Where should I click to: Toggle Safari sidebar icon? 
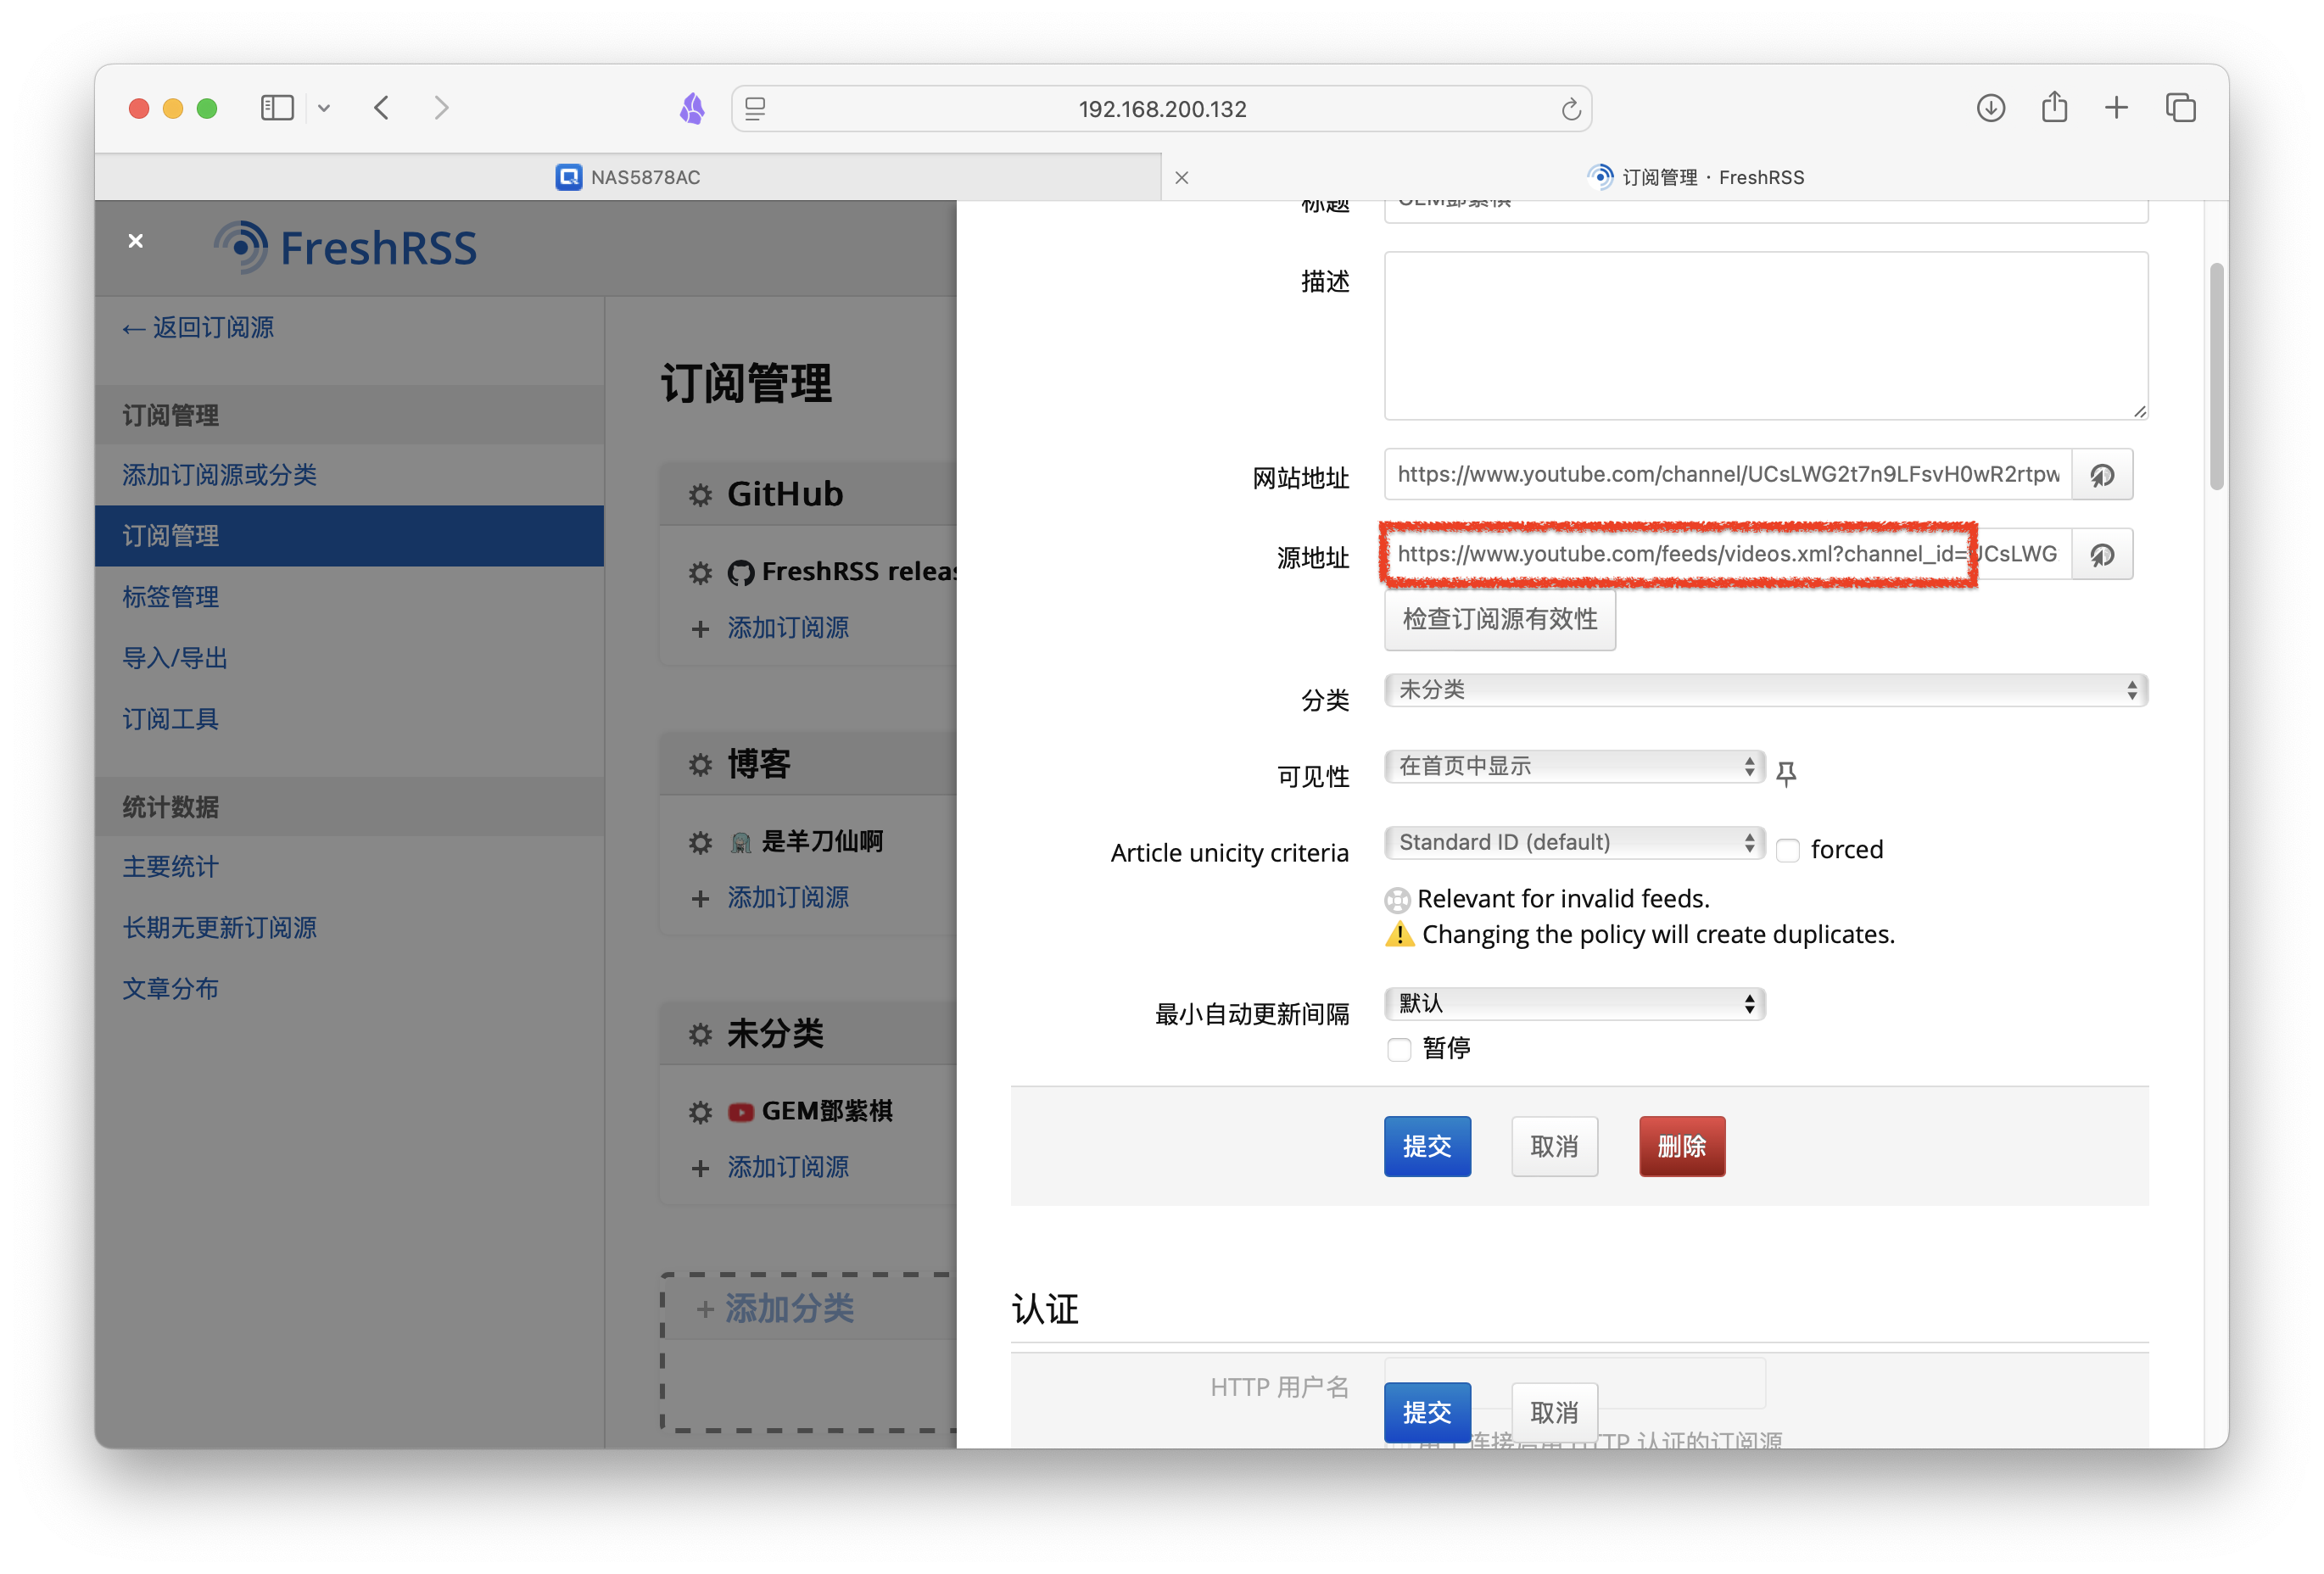pyautogui.click(x=277, y=108)
